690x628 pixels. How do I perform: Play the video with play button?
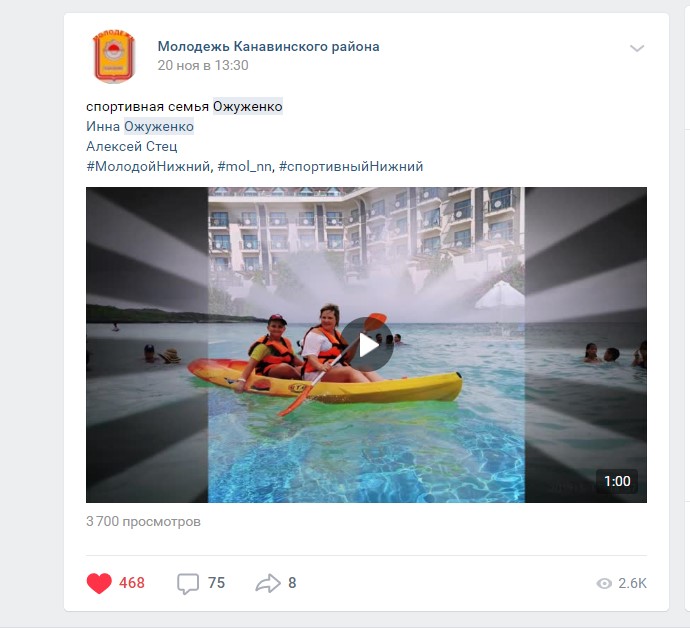(x=367, y=344)
